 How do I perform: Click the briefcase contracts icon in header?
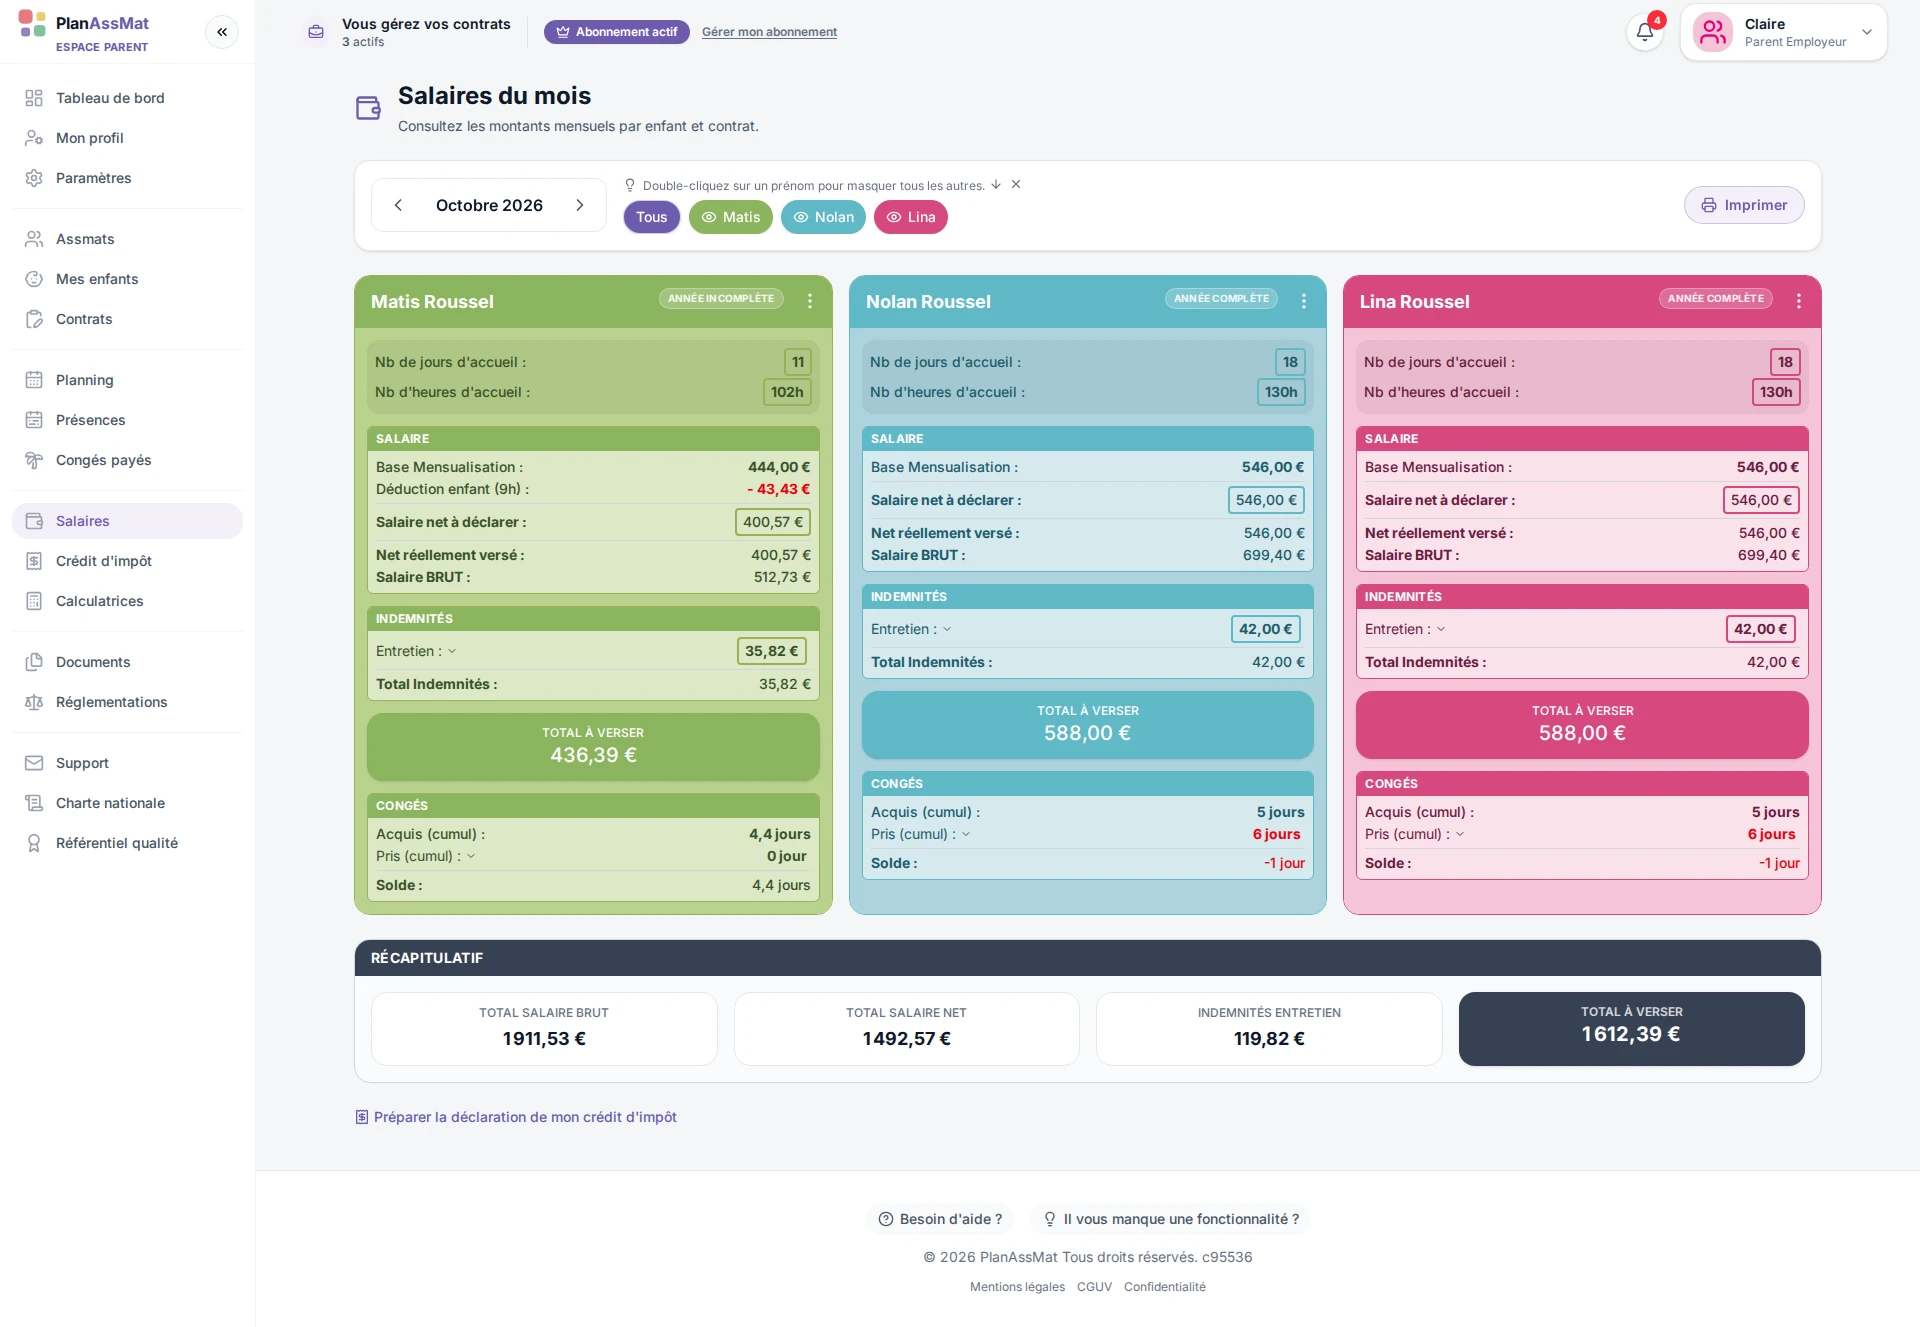[316, 32]
